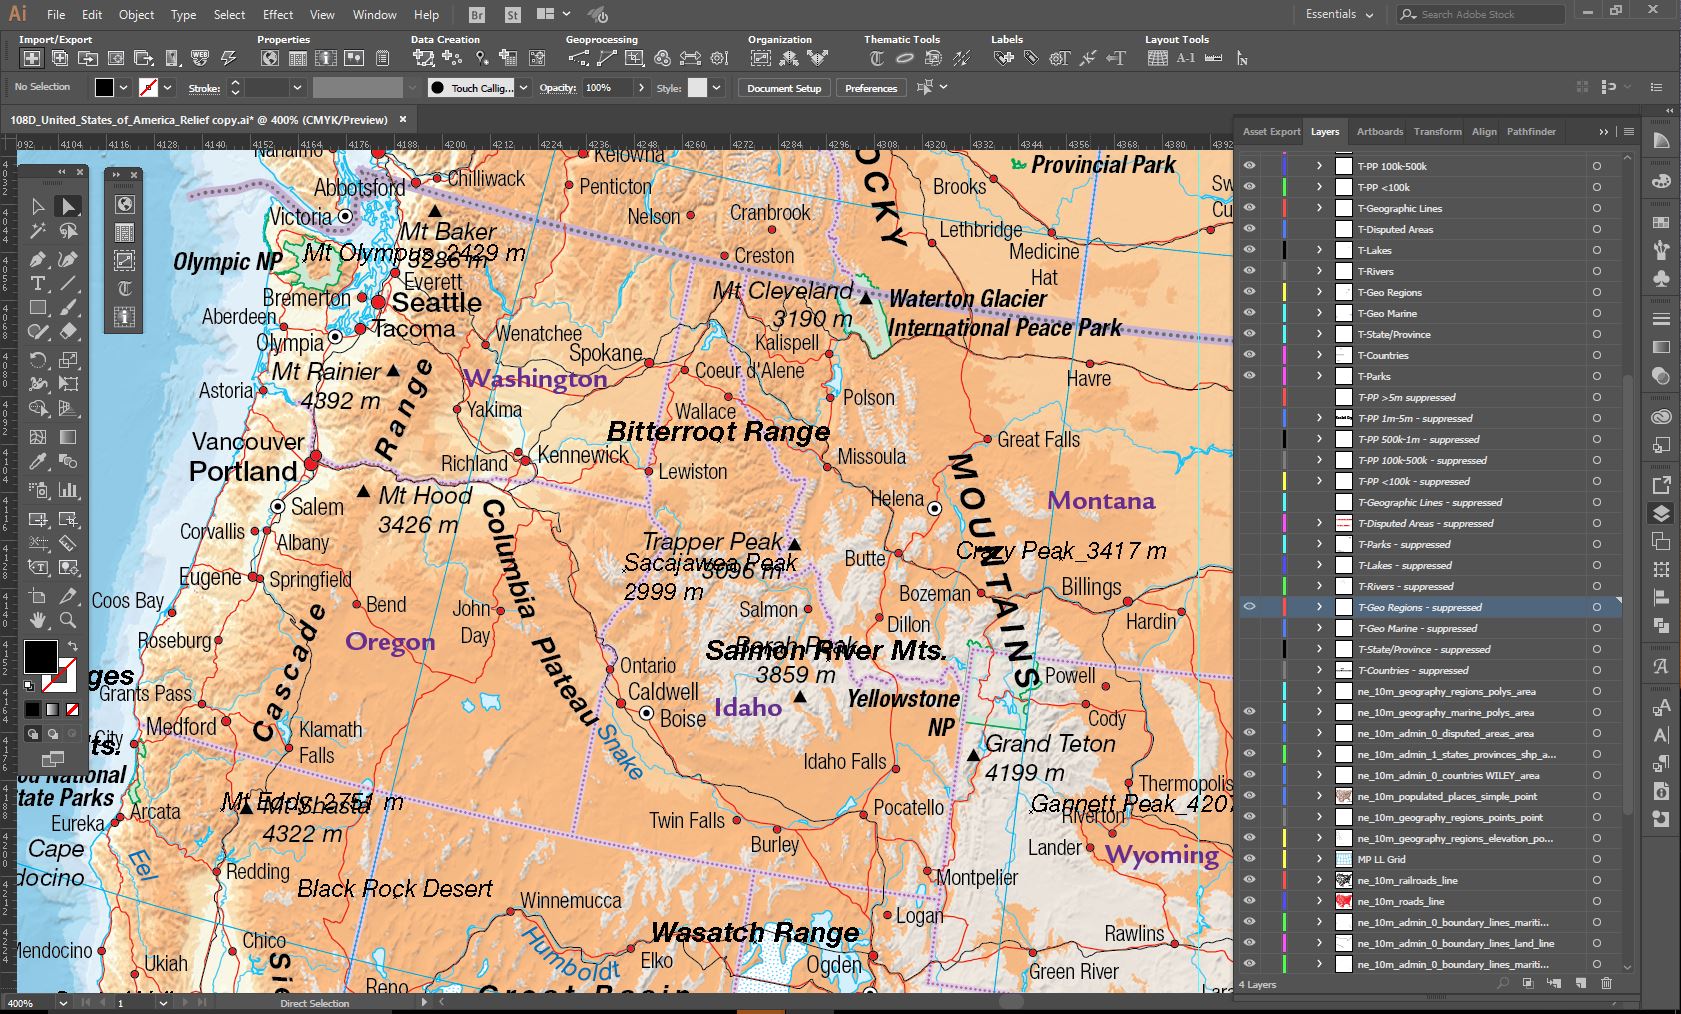This screenshot has height=1014, width=1681.
Task: Click the Preferences button
Action: (871, 88)
